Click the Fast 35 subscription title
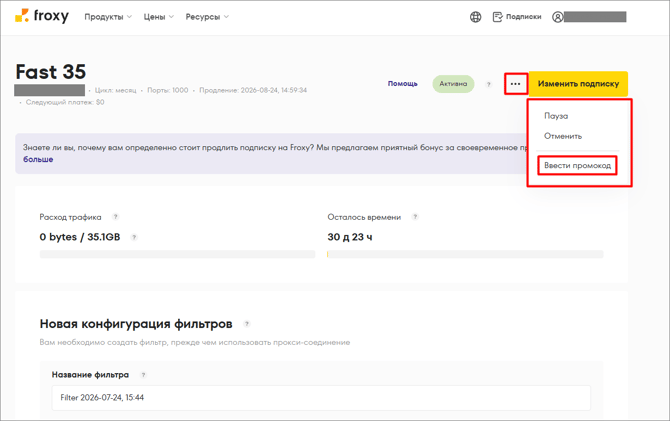 pos(51,72)
